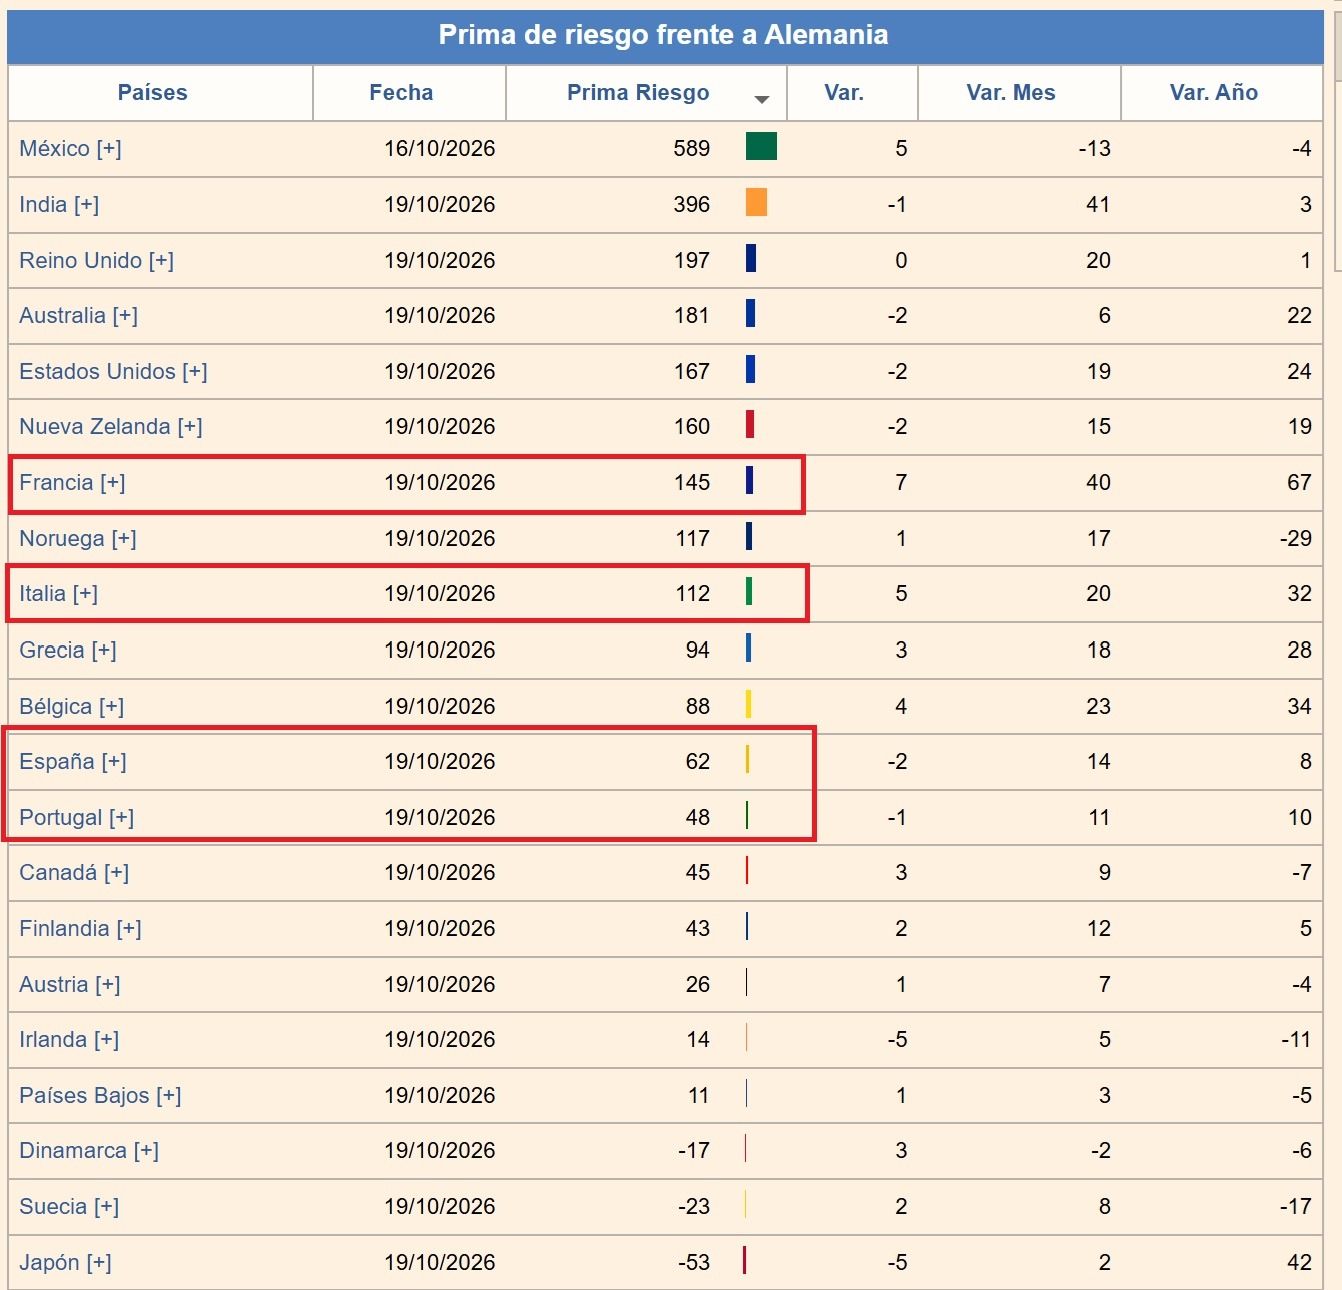Sort the table by Países column
The height and width of the screenshot is (1290, 1342).
click(152, 93)
